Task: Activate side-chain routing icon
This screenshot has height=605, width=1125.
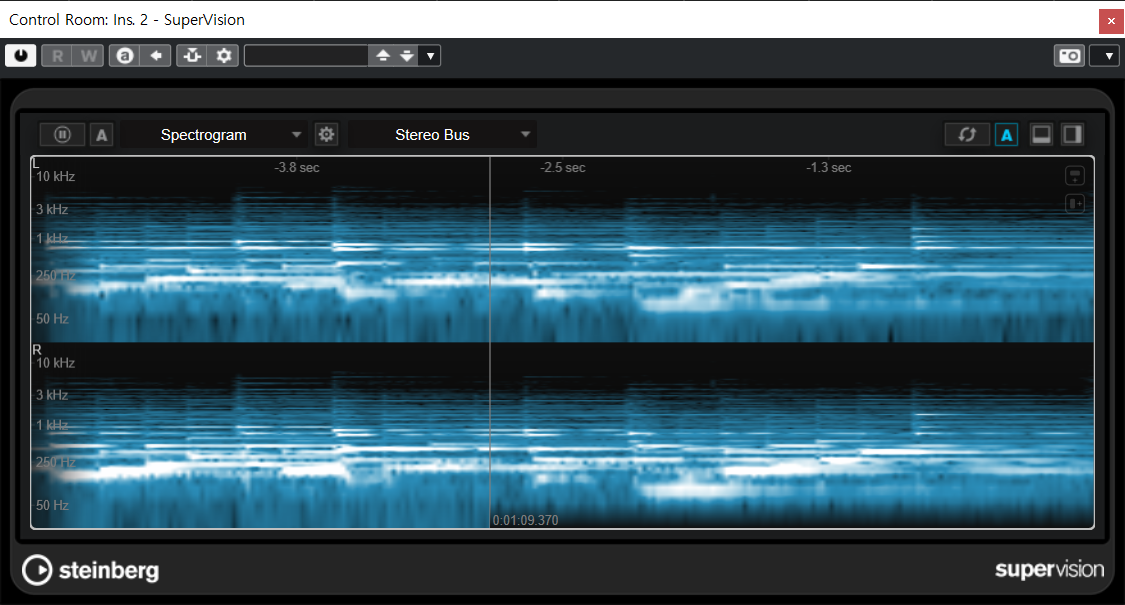Action: click(x=192, y=56)
